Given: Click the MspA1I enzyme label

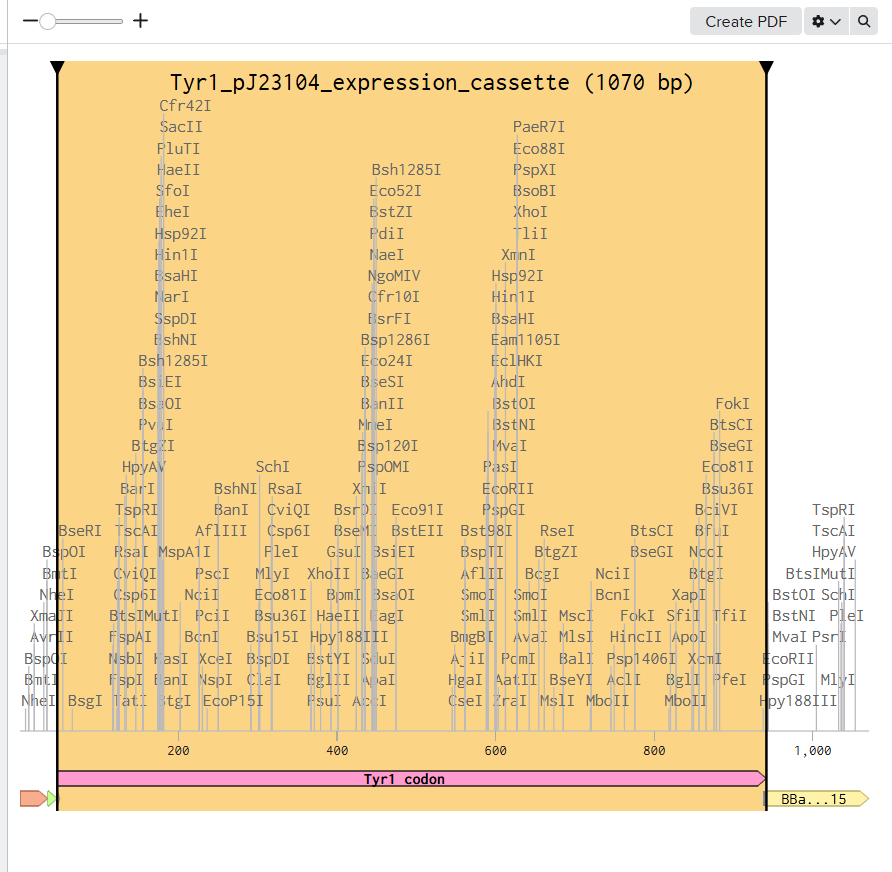Looking at the screenshot, I should [x=184, y=552].
